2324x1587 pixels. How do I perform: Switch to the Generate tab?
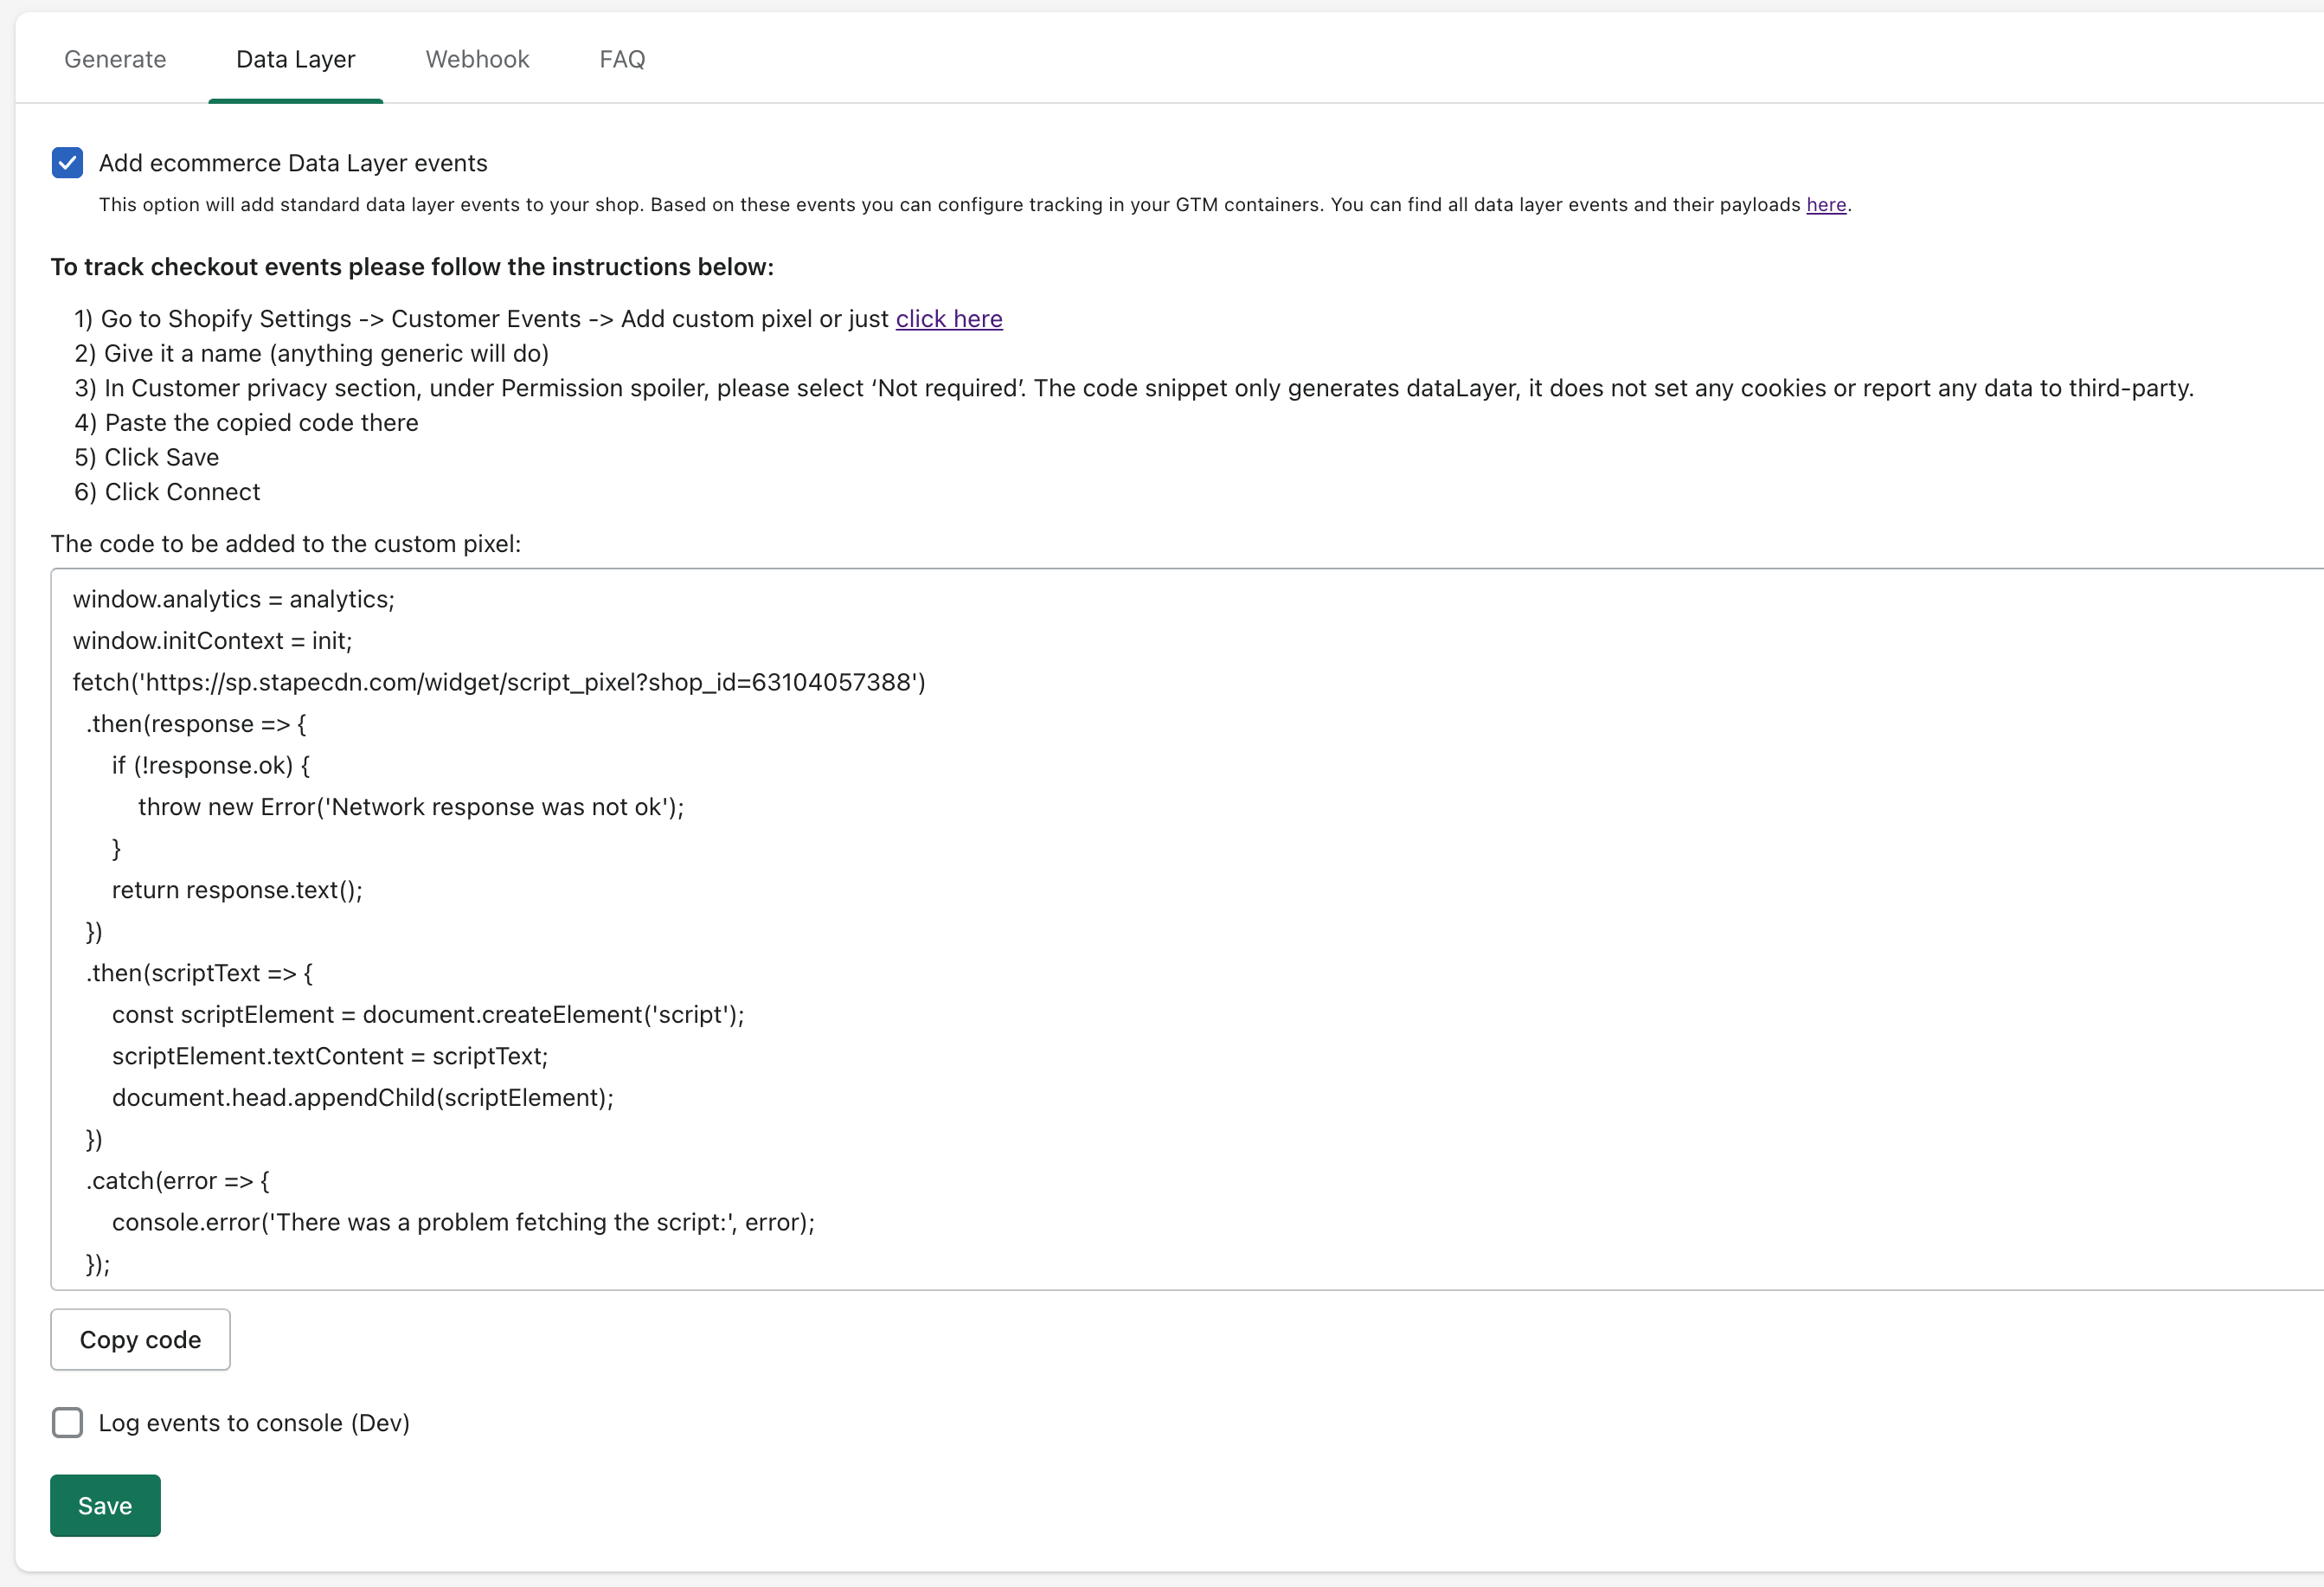[x=115, y=58]
